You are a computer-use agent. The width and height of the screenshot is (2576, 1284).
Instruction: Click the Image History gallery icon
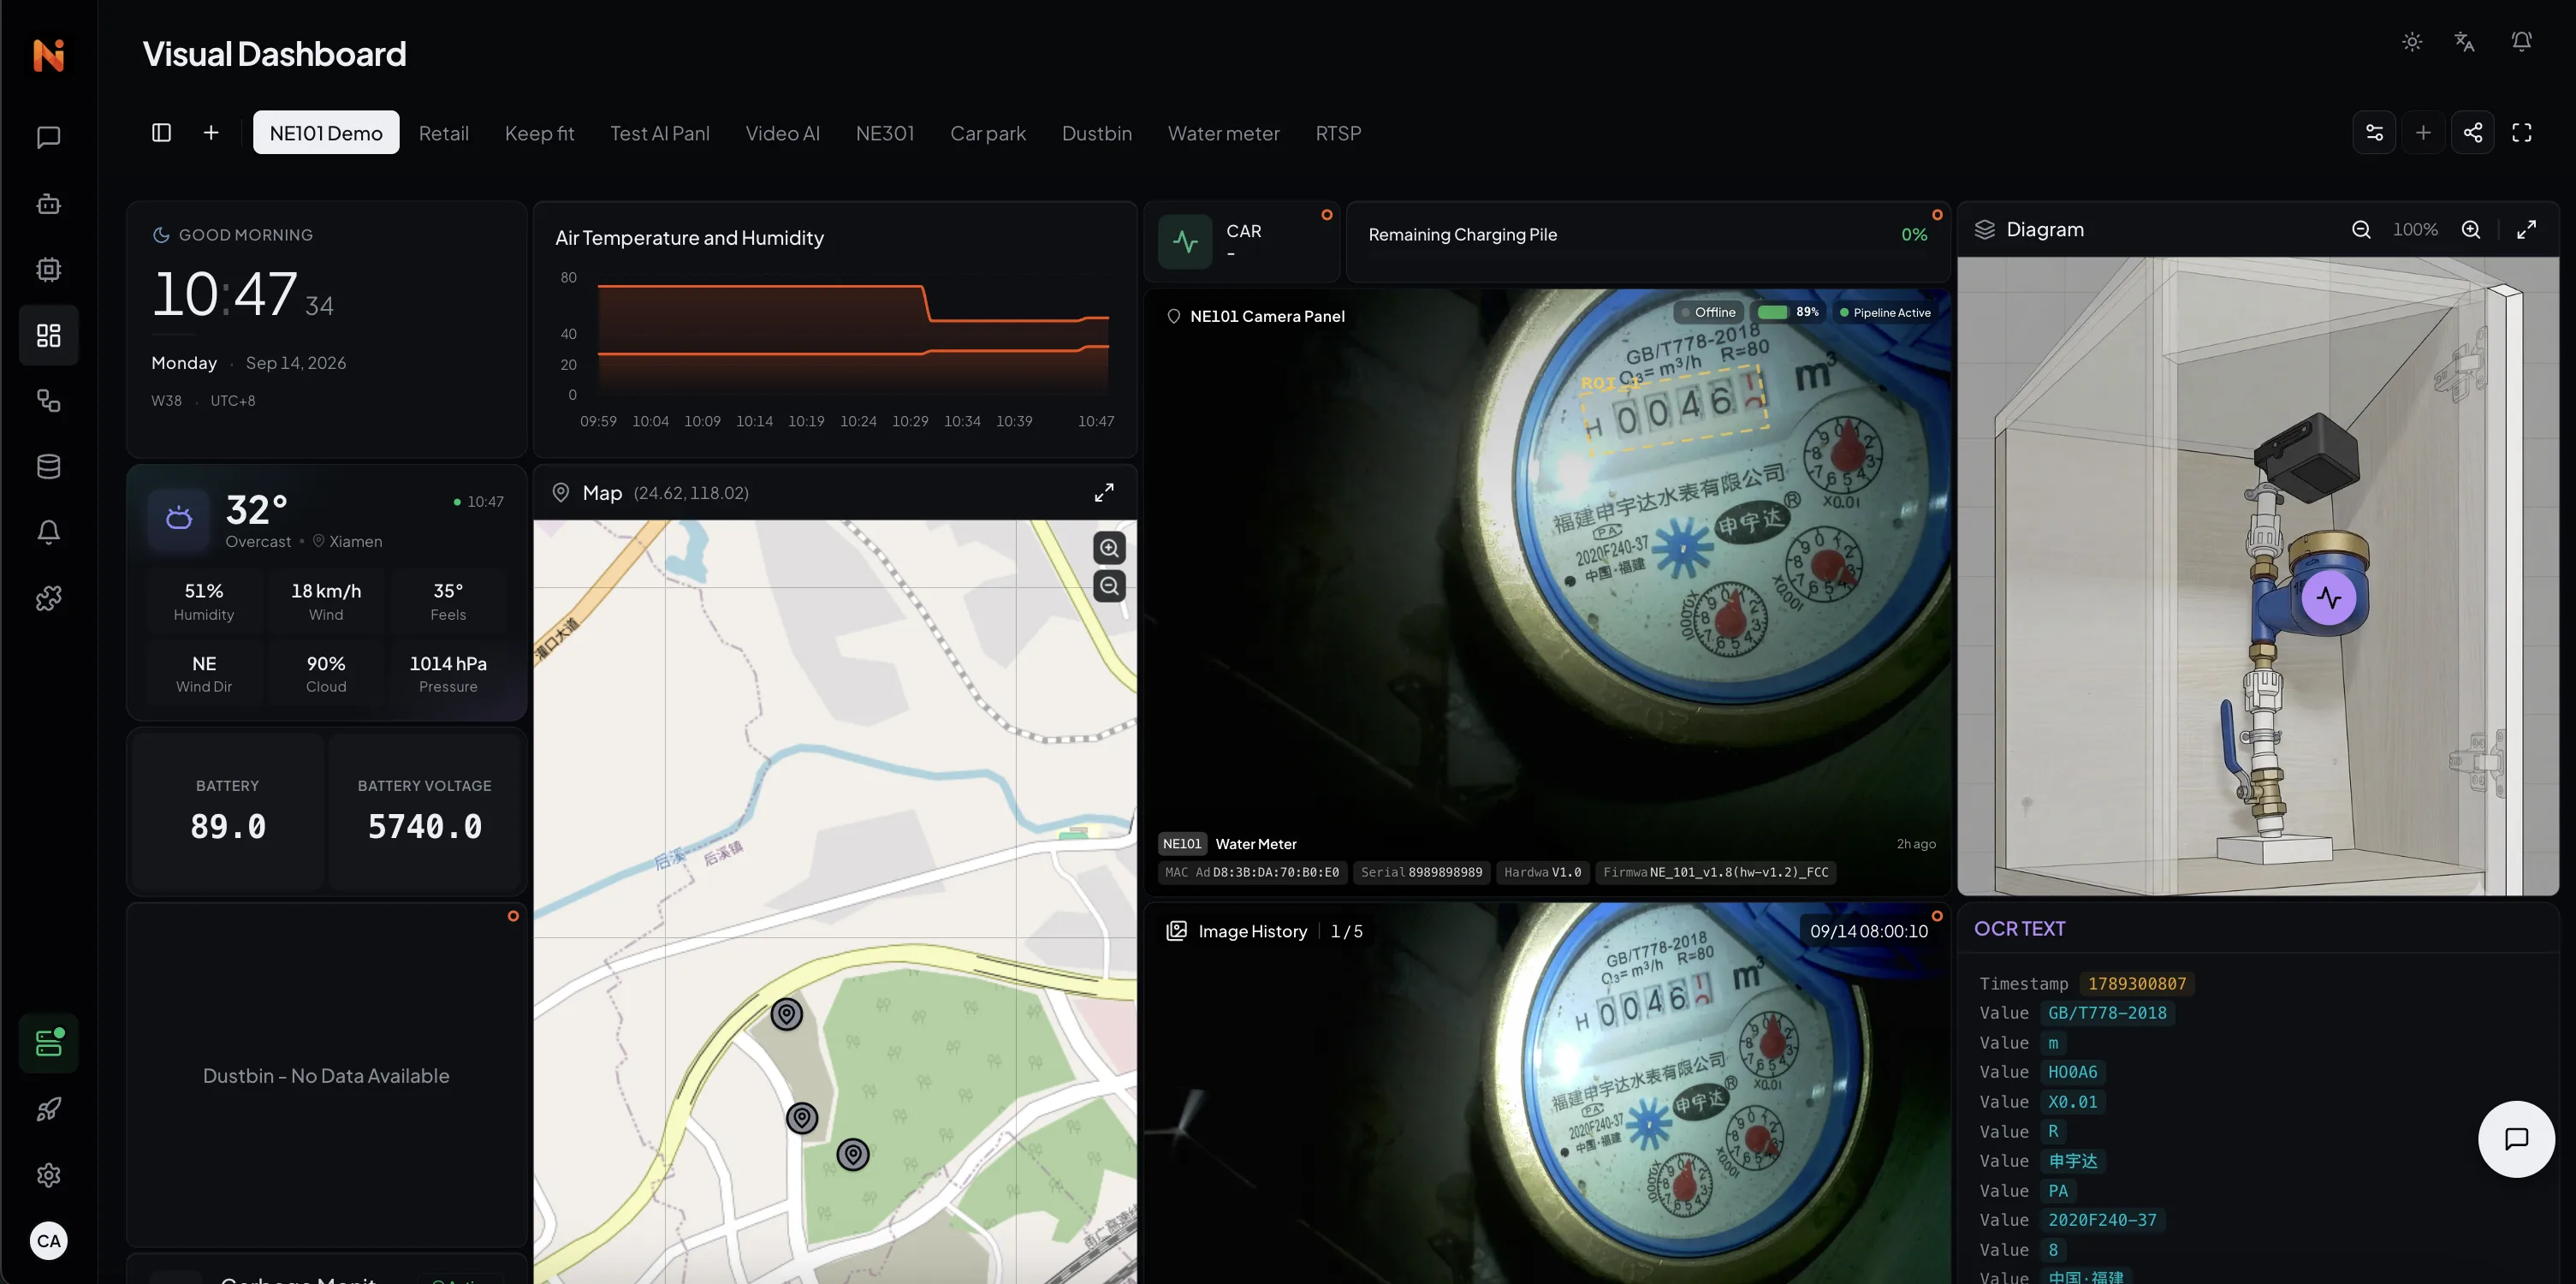1177,931
